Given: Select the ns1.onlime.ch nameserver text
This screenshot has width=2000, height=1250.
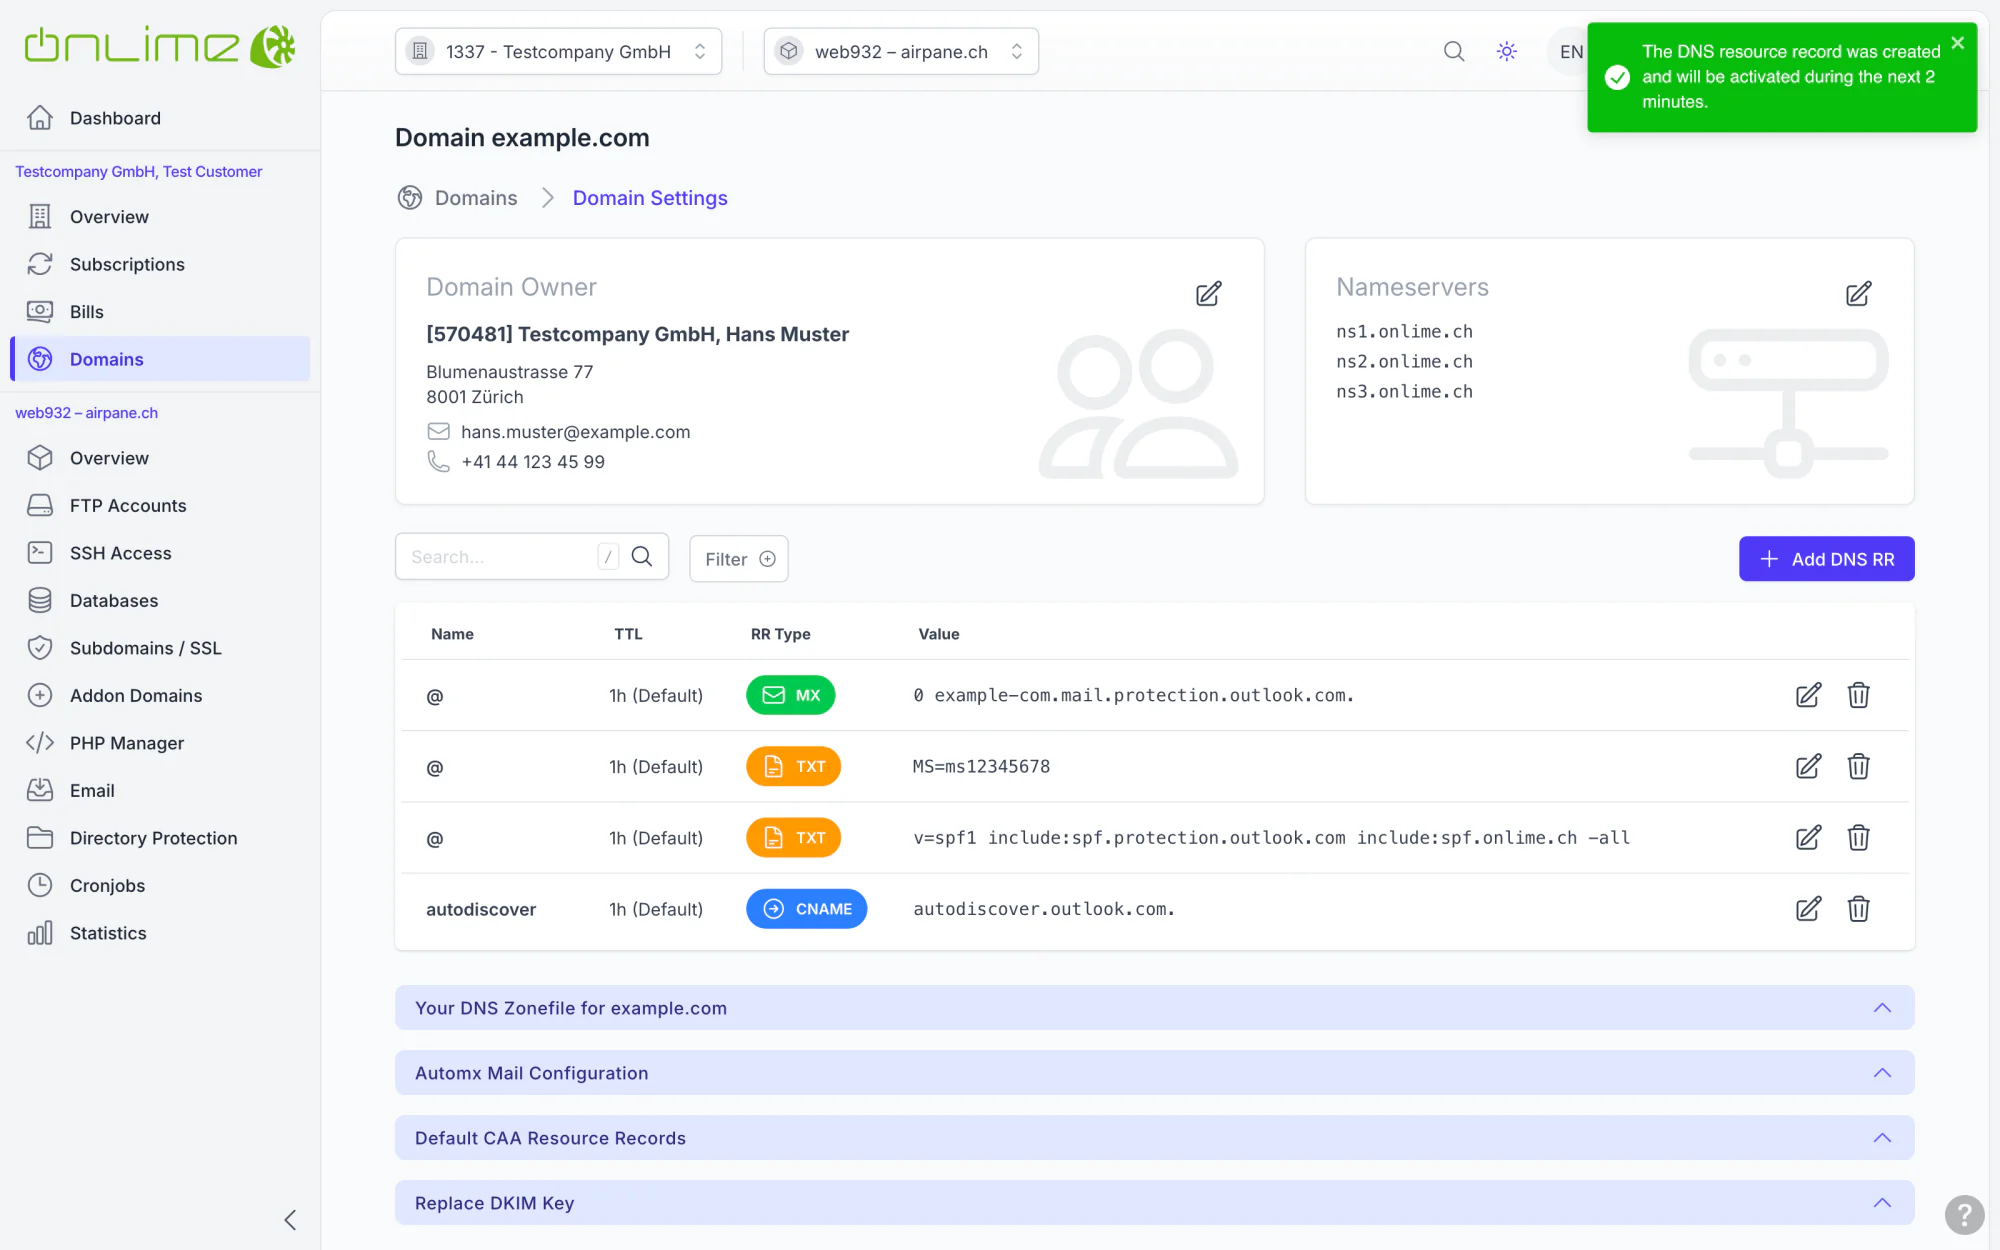Looking at the screenshot, I should point(1404,331).
